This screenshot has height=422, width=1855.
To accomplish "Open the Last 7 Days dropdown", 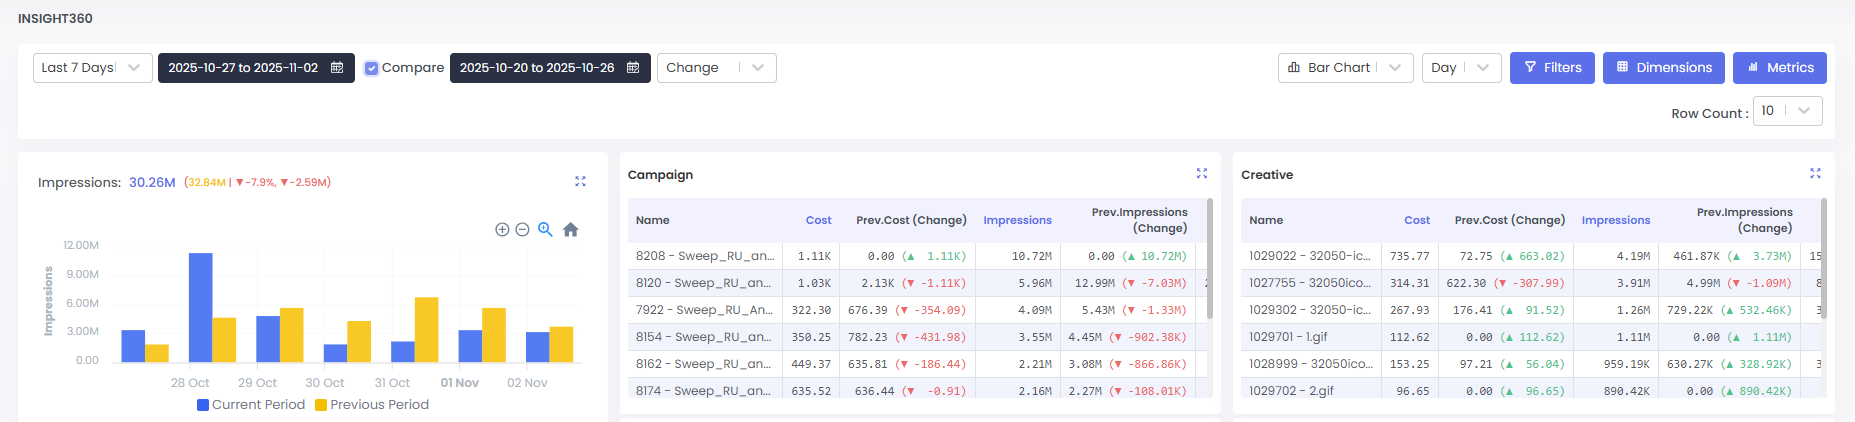I will (93, 68).
